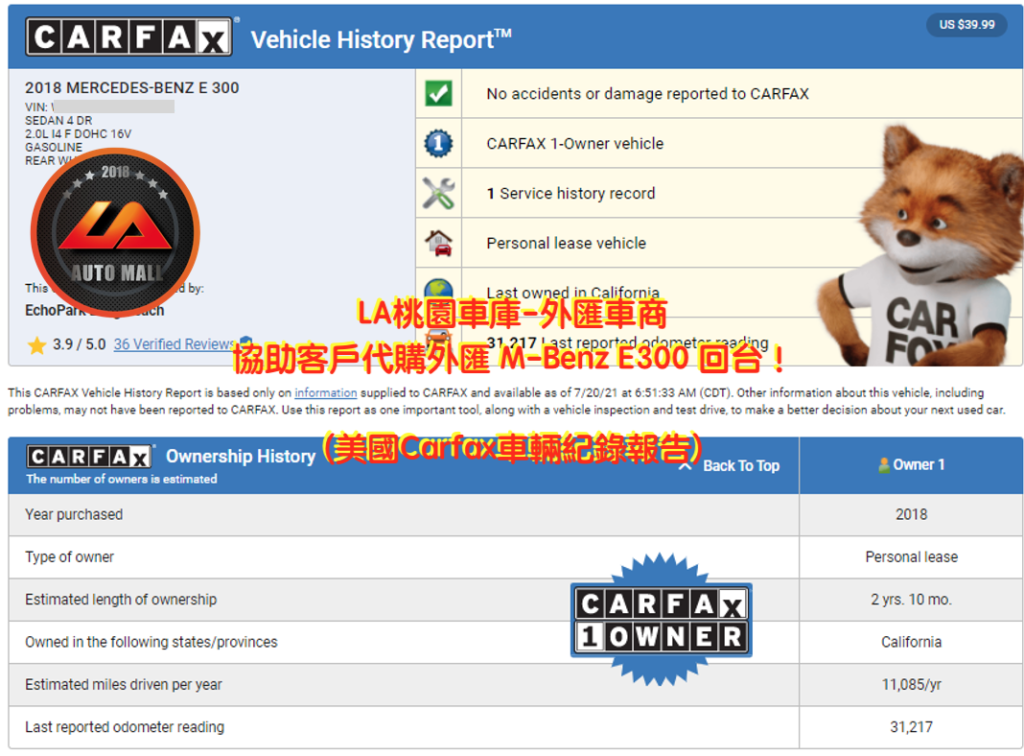1024x756 pixels.
Task: Click the 'Vehicle History Report' title
Action: click(x=381, y=40)
